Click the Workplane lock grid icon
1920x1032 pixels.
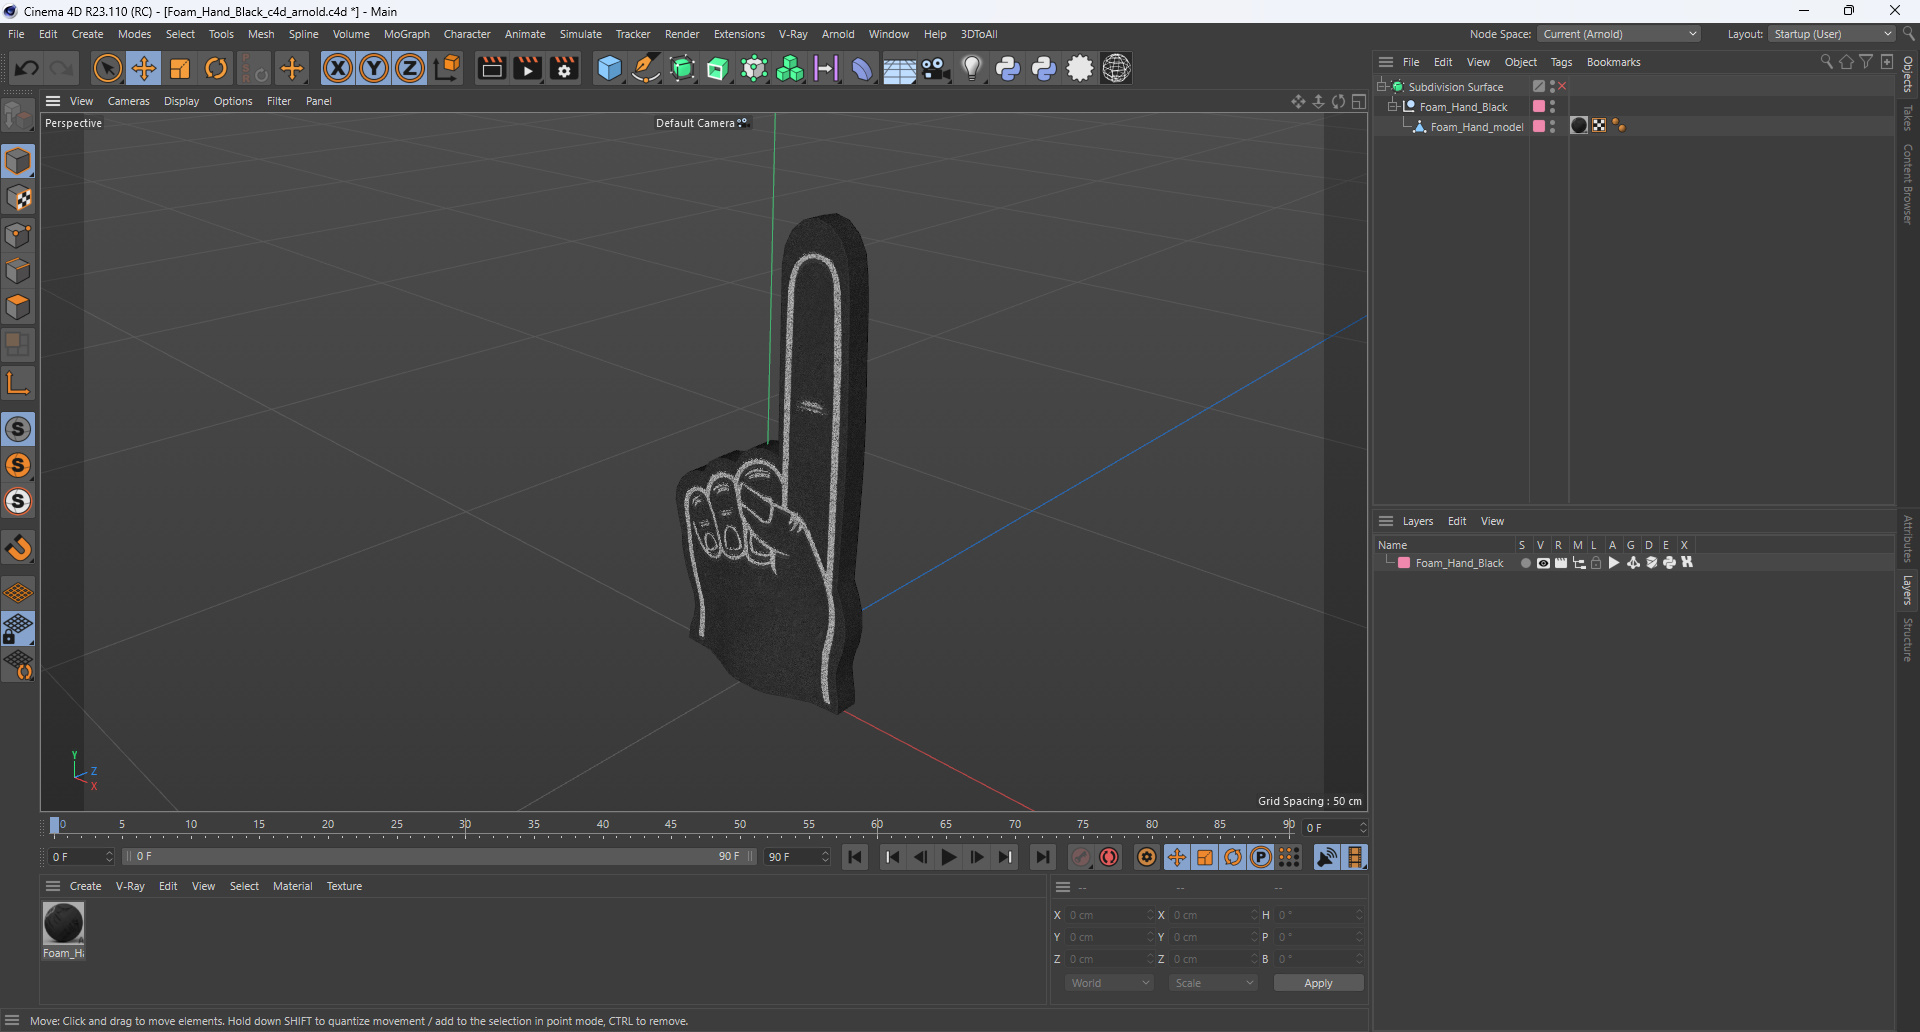coord(18,629)
